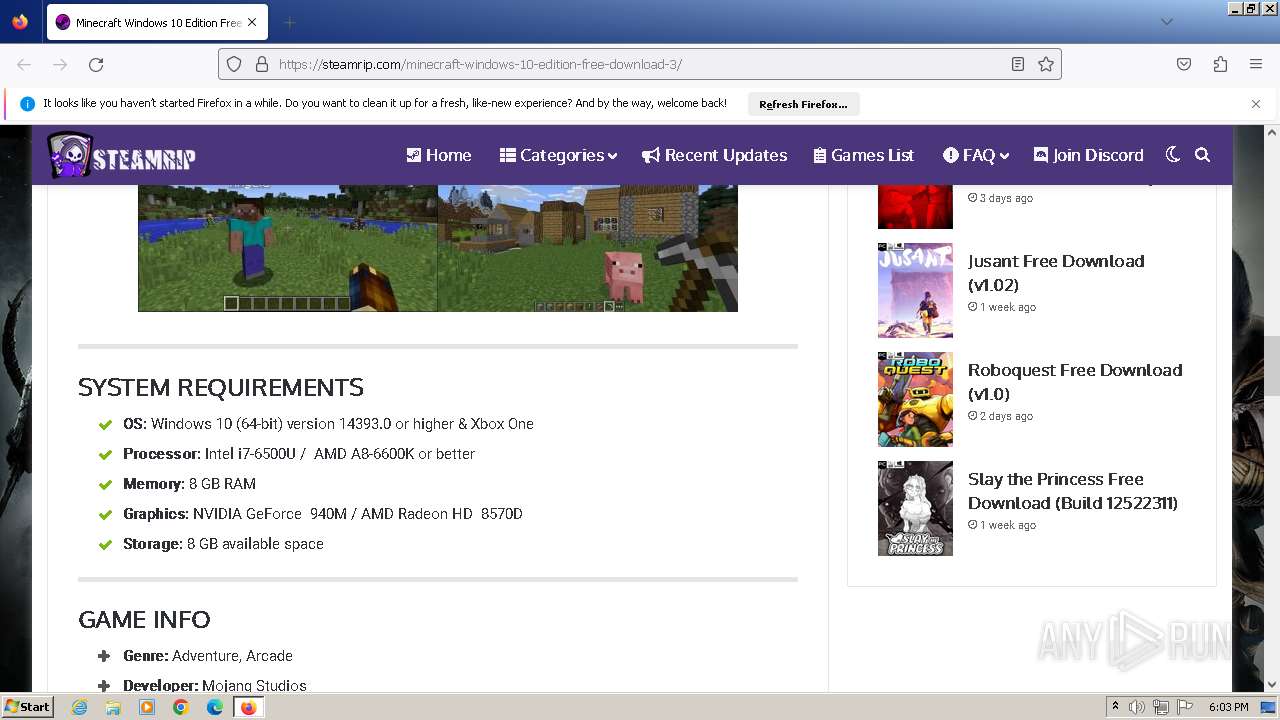The width and height of the screenshot is (1280, 720).
Task: Open Windows Media Player from the taskbar
Action: (x=147, y=707)
